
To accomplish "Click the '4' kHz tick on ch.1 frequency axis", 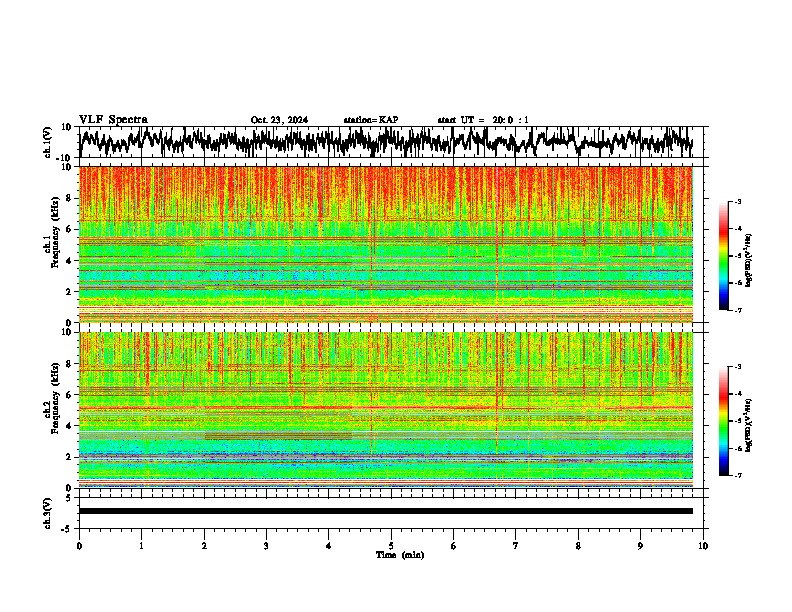I will coord(69,261).
